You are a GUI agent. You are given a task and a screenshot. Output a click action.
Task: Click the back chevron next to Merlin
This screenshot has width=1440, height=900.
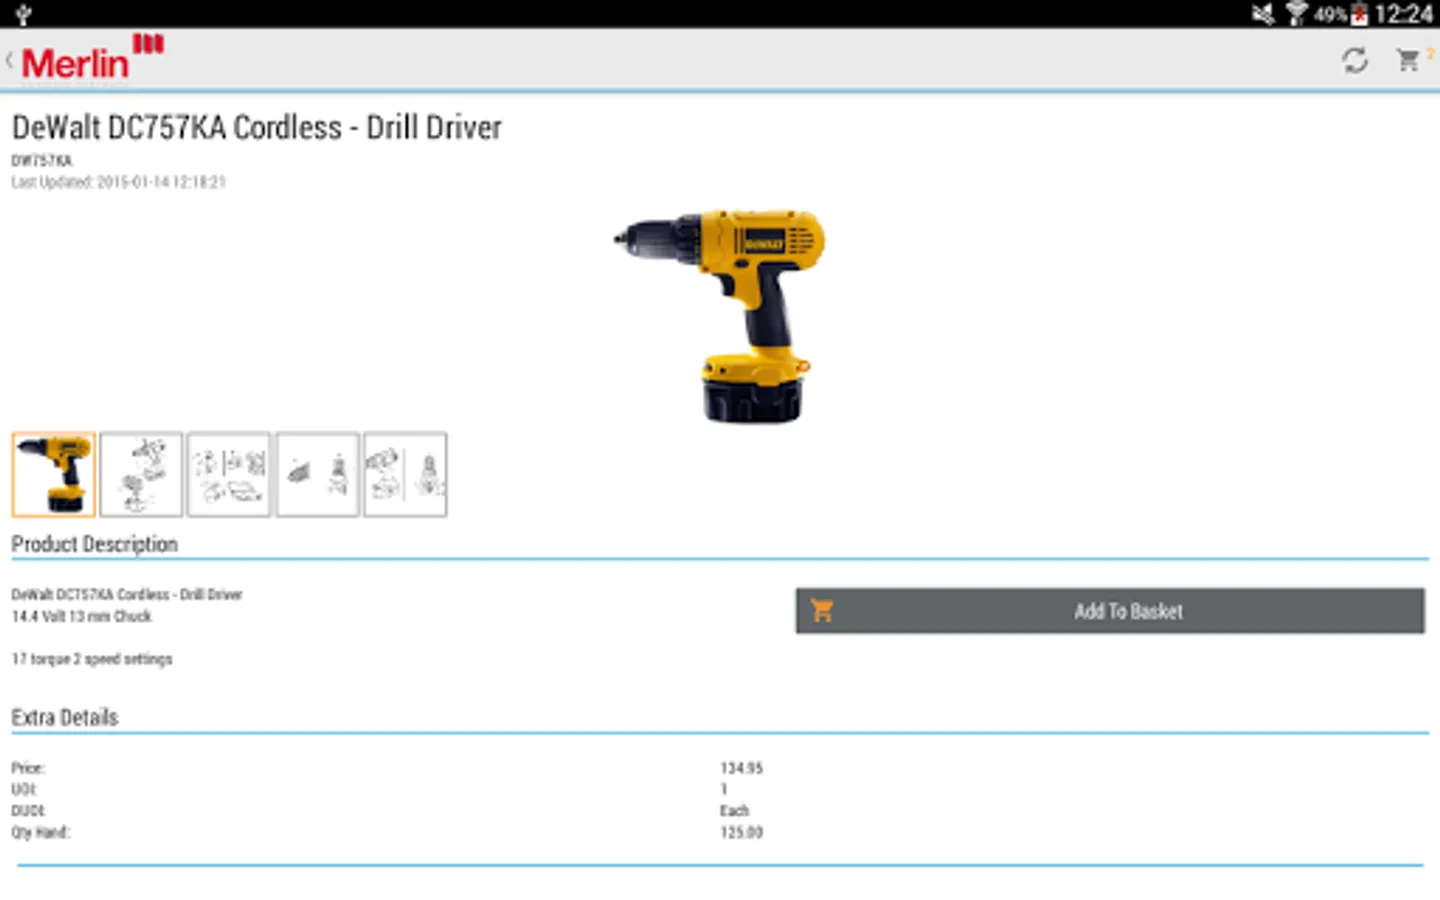pyautogui.click(x=8, y=58)
